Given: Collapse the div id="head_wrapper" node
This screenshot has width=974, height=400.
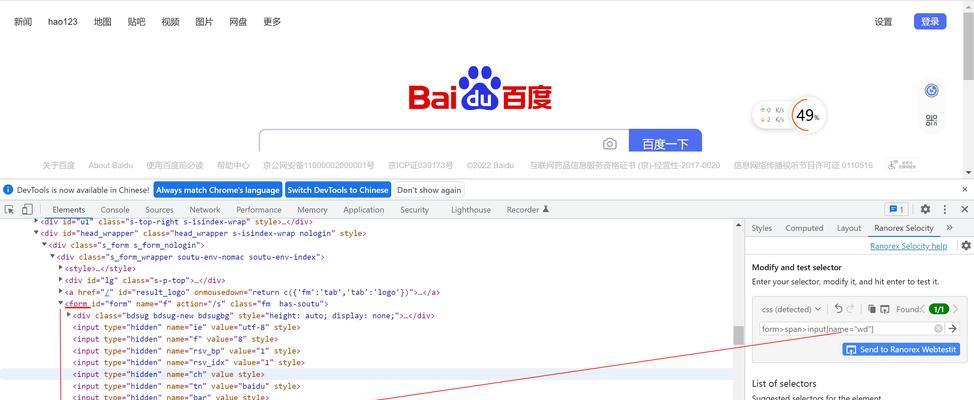Looking at the screenshot, I should [x=36, y=234].
